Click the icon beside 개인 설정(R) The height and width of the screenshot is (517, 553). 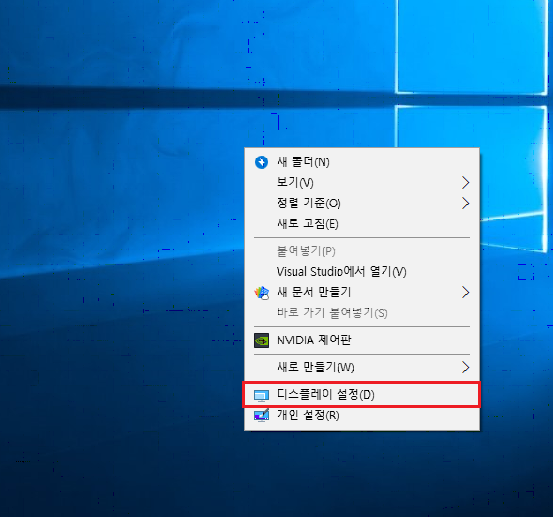[x=261, y=415]
